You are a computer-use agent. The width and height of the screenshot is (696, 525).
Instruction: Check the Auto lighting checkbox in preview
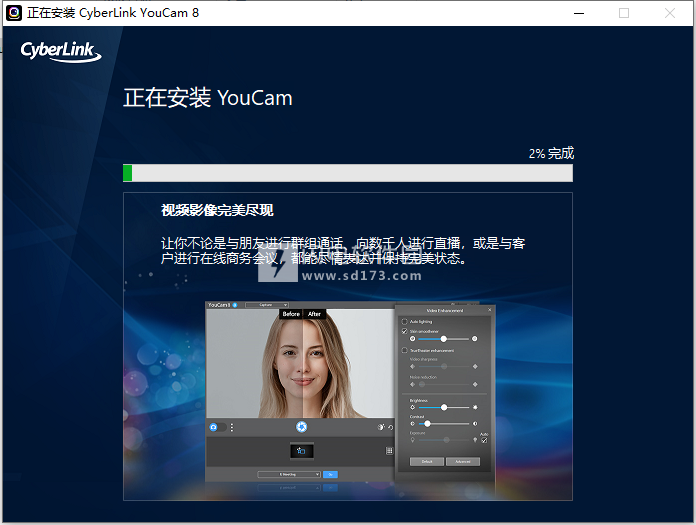coord(404,321)
